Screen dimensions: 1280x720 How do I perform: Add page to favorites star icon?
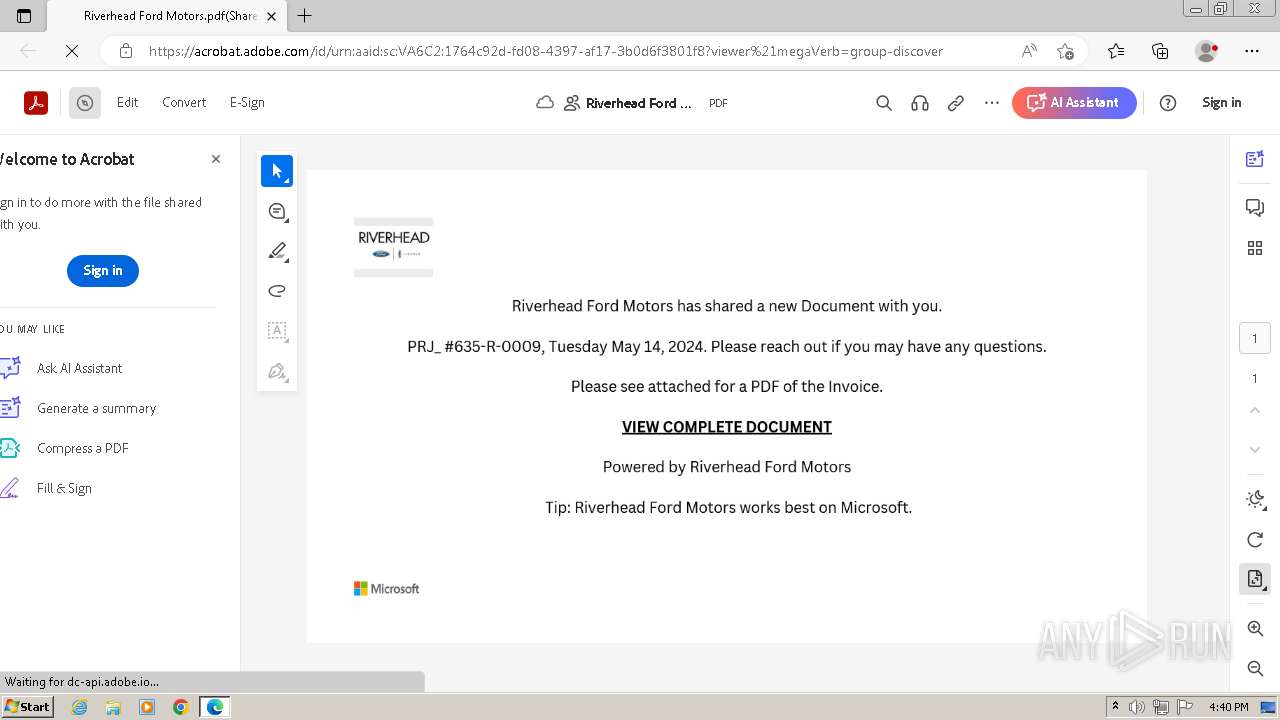[1065, 51]
